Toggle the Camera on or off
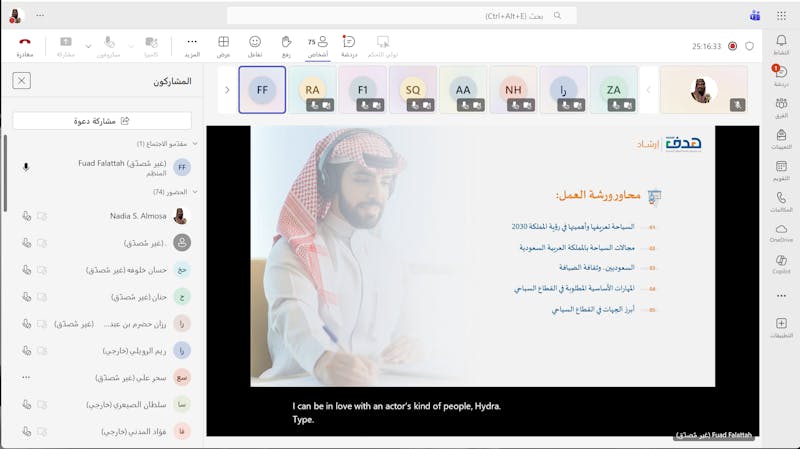Screen dimensions: 800x449 coord(151,46)
